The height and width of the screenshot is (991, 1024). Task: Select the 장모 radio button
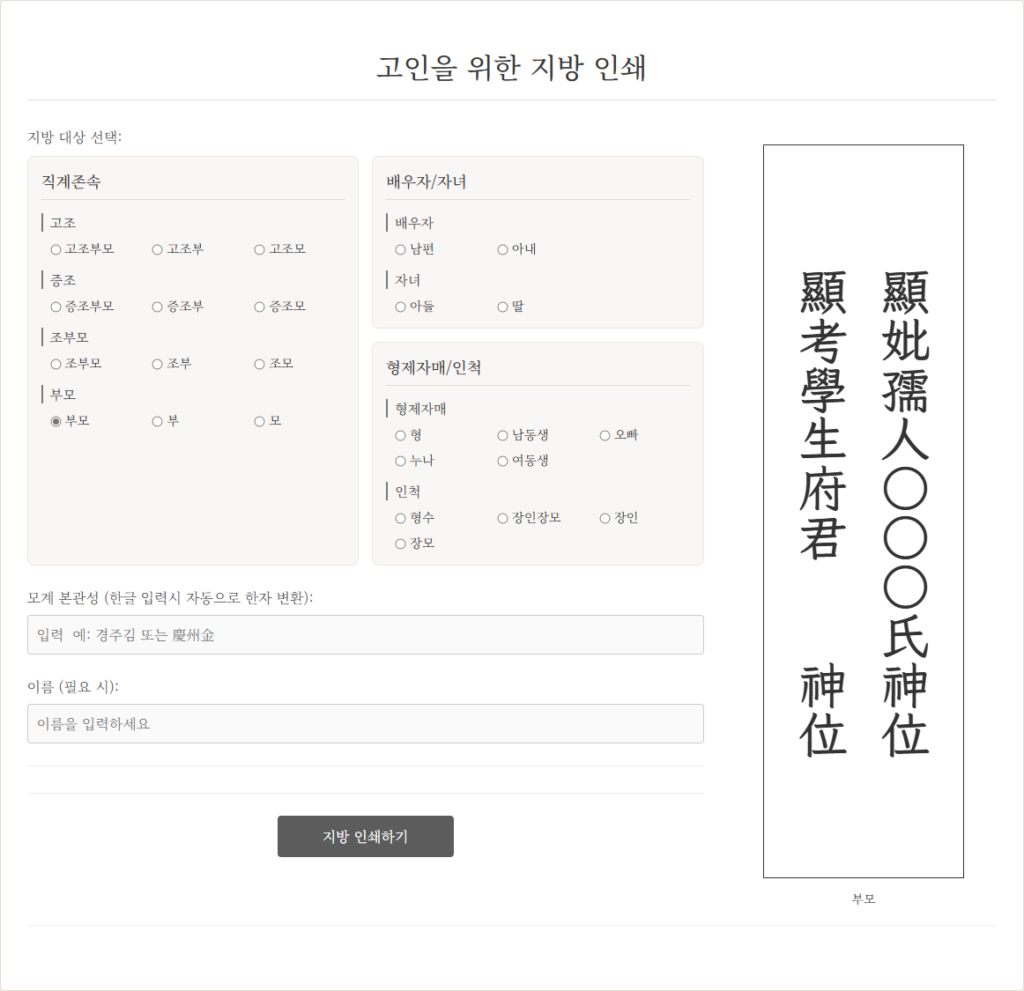pyautogui.click(x=401, y=542)
